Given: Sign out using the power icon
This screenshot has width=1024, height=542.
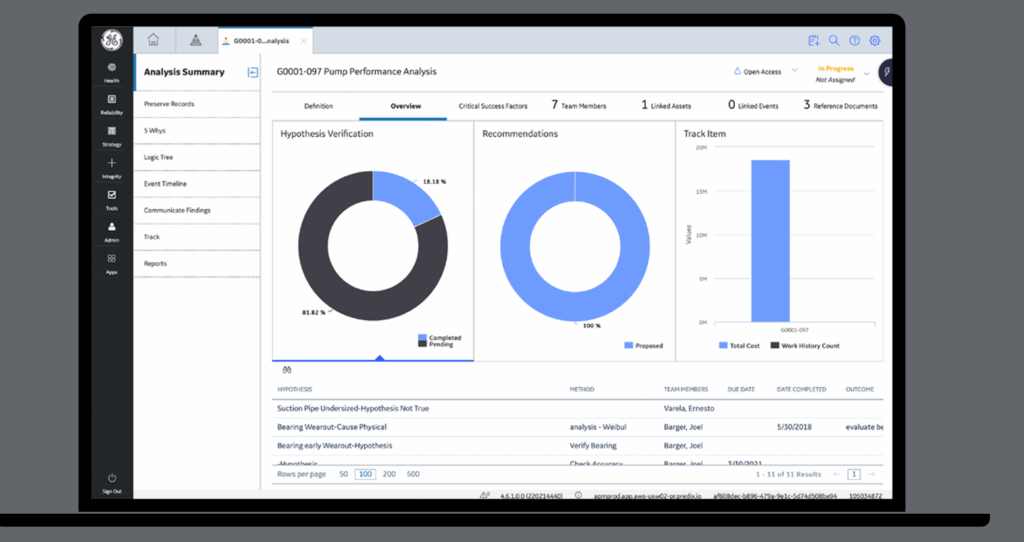Looking at the screenshot, I should (111, 479).
